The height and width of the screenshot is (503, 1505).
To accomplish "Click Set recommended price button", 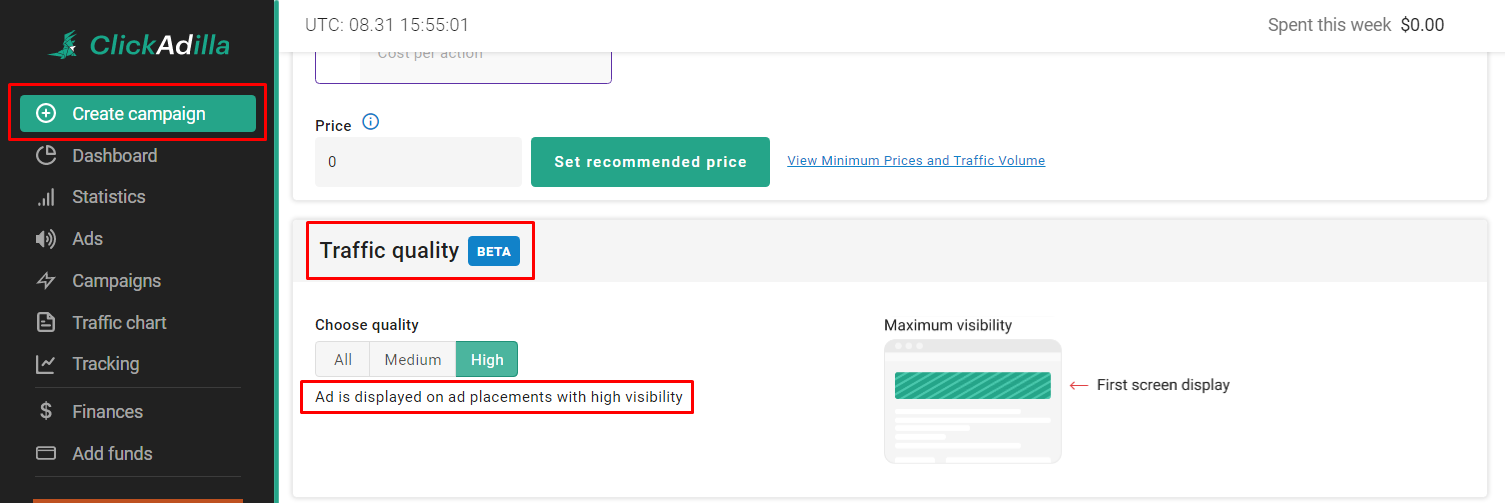I will pyautogui.click(x=650, y=162).
